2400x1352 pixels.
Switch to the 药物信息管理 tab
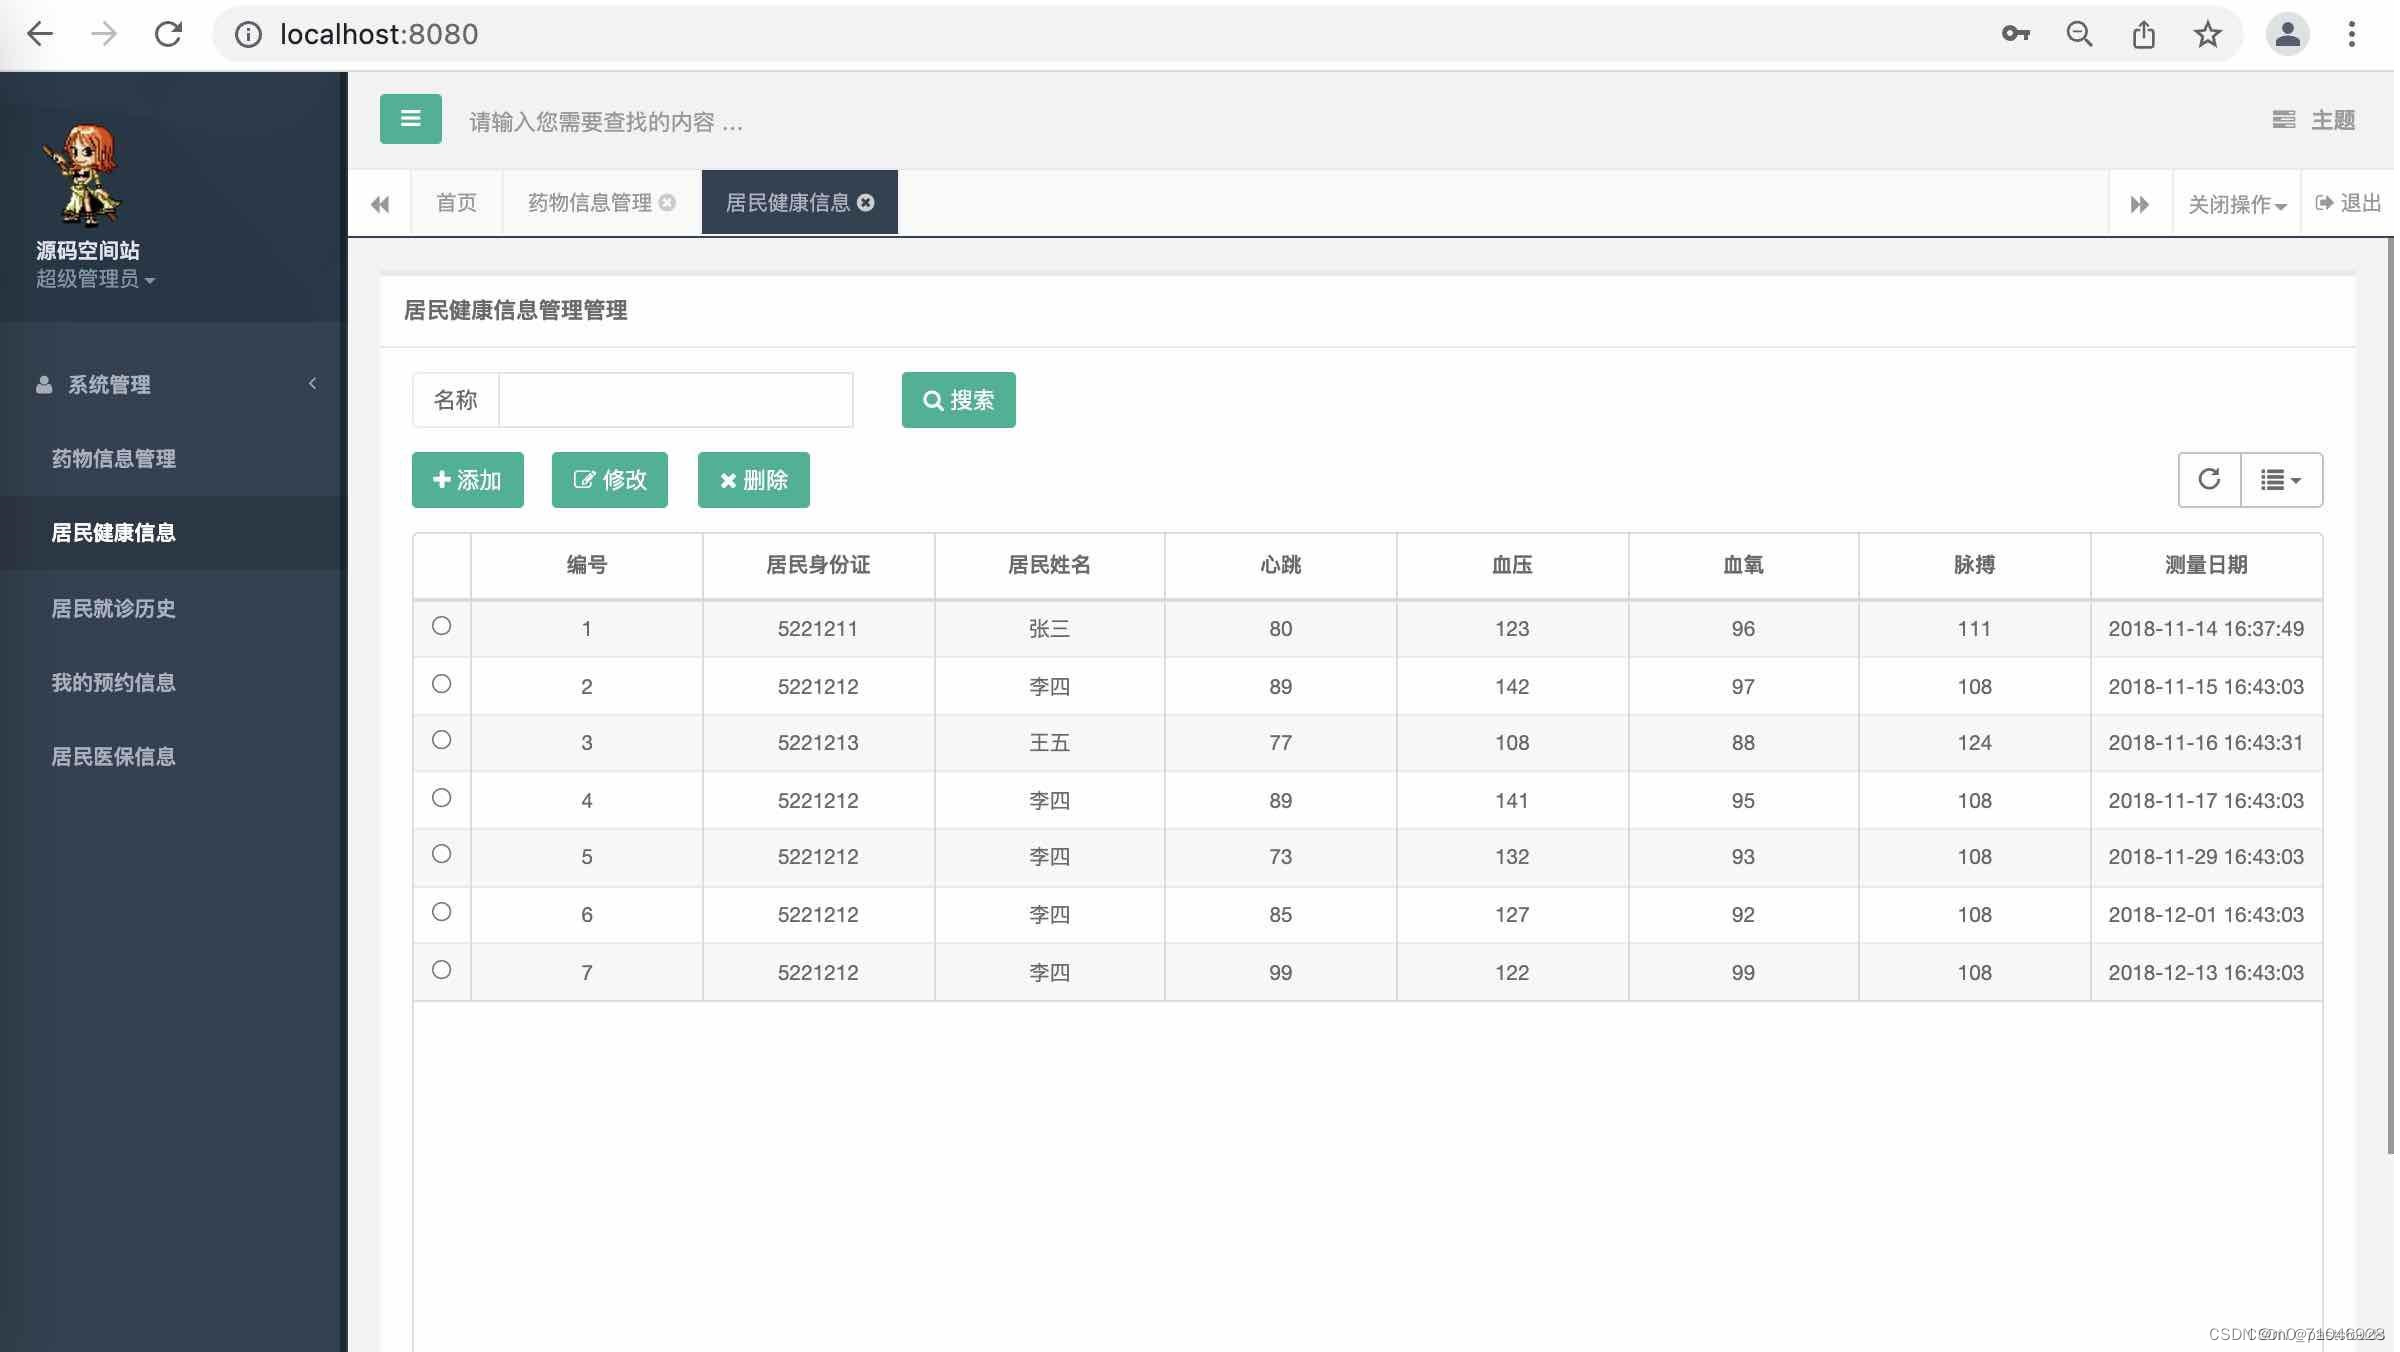pos(587,202)
